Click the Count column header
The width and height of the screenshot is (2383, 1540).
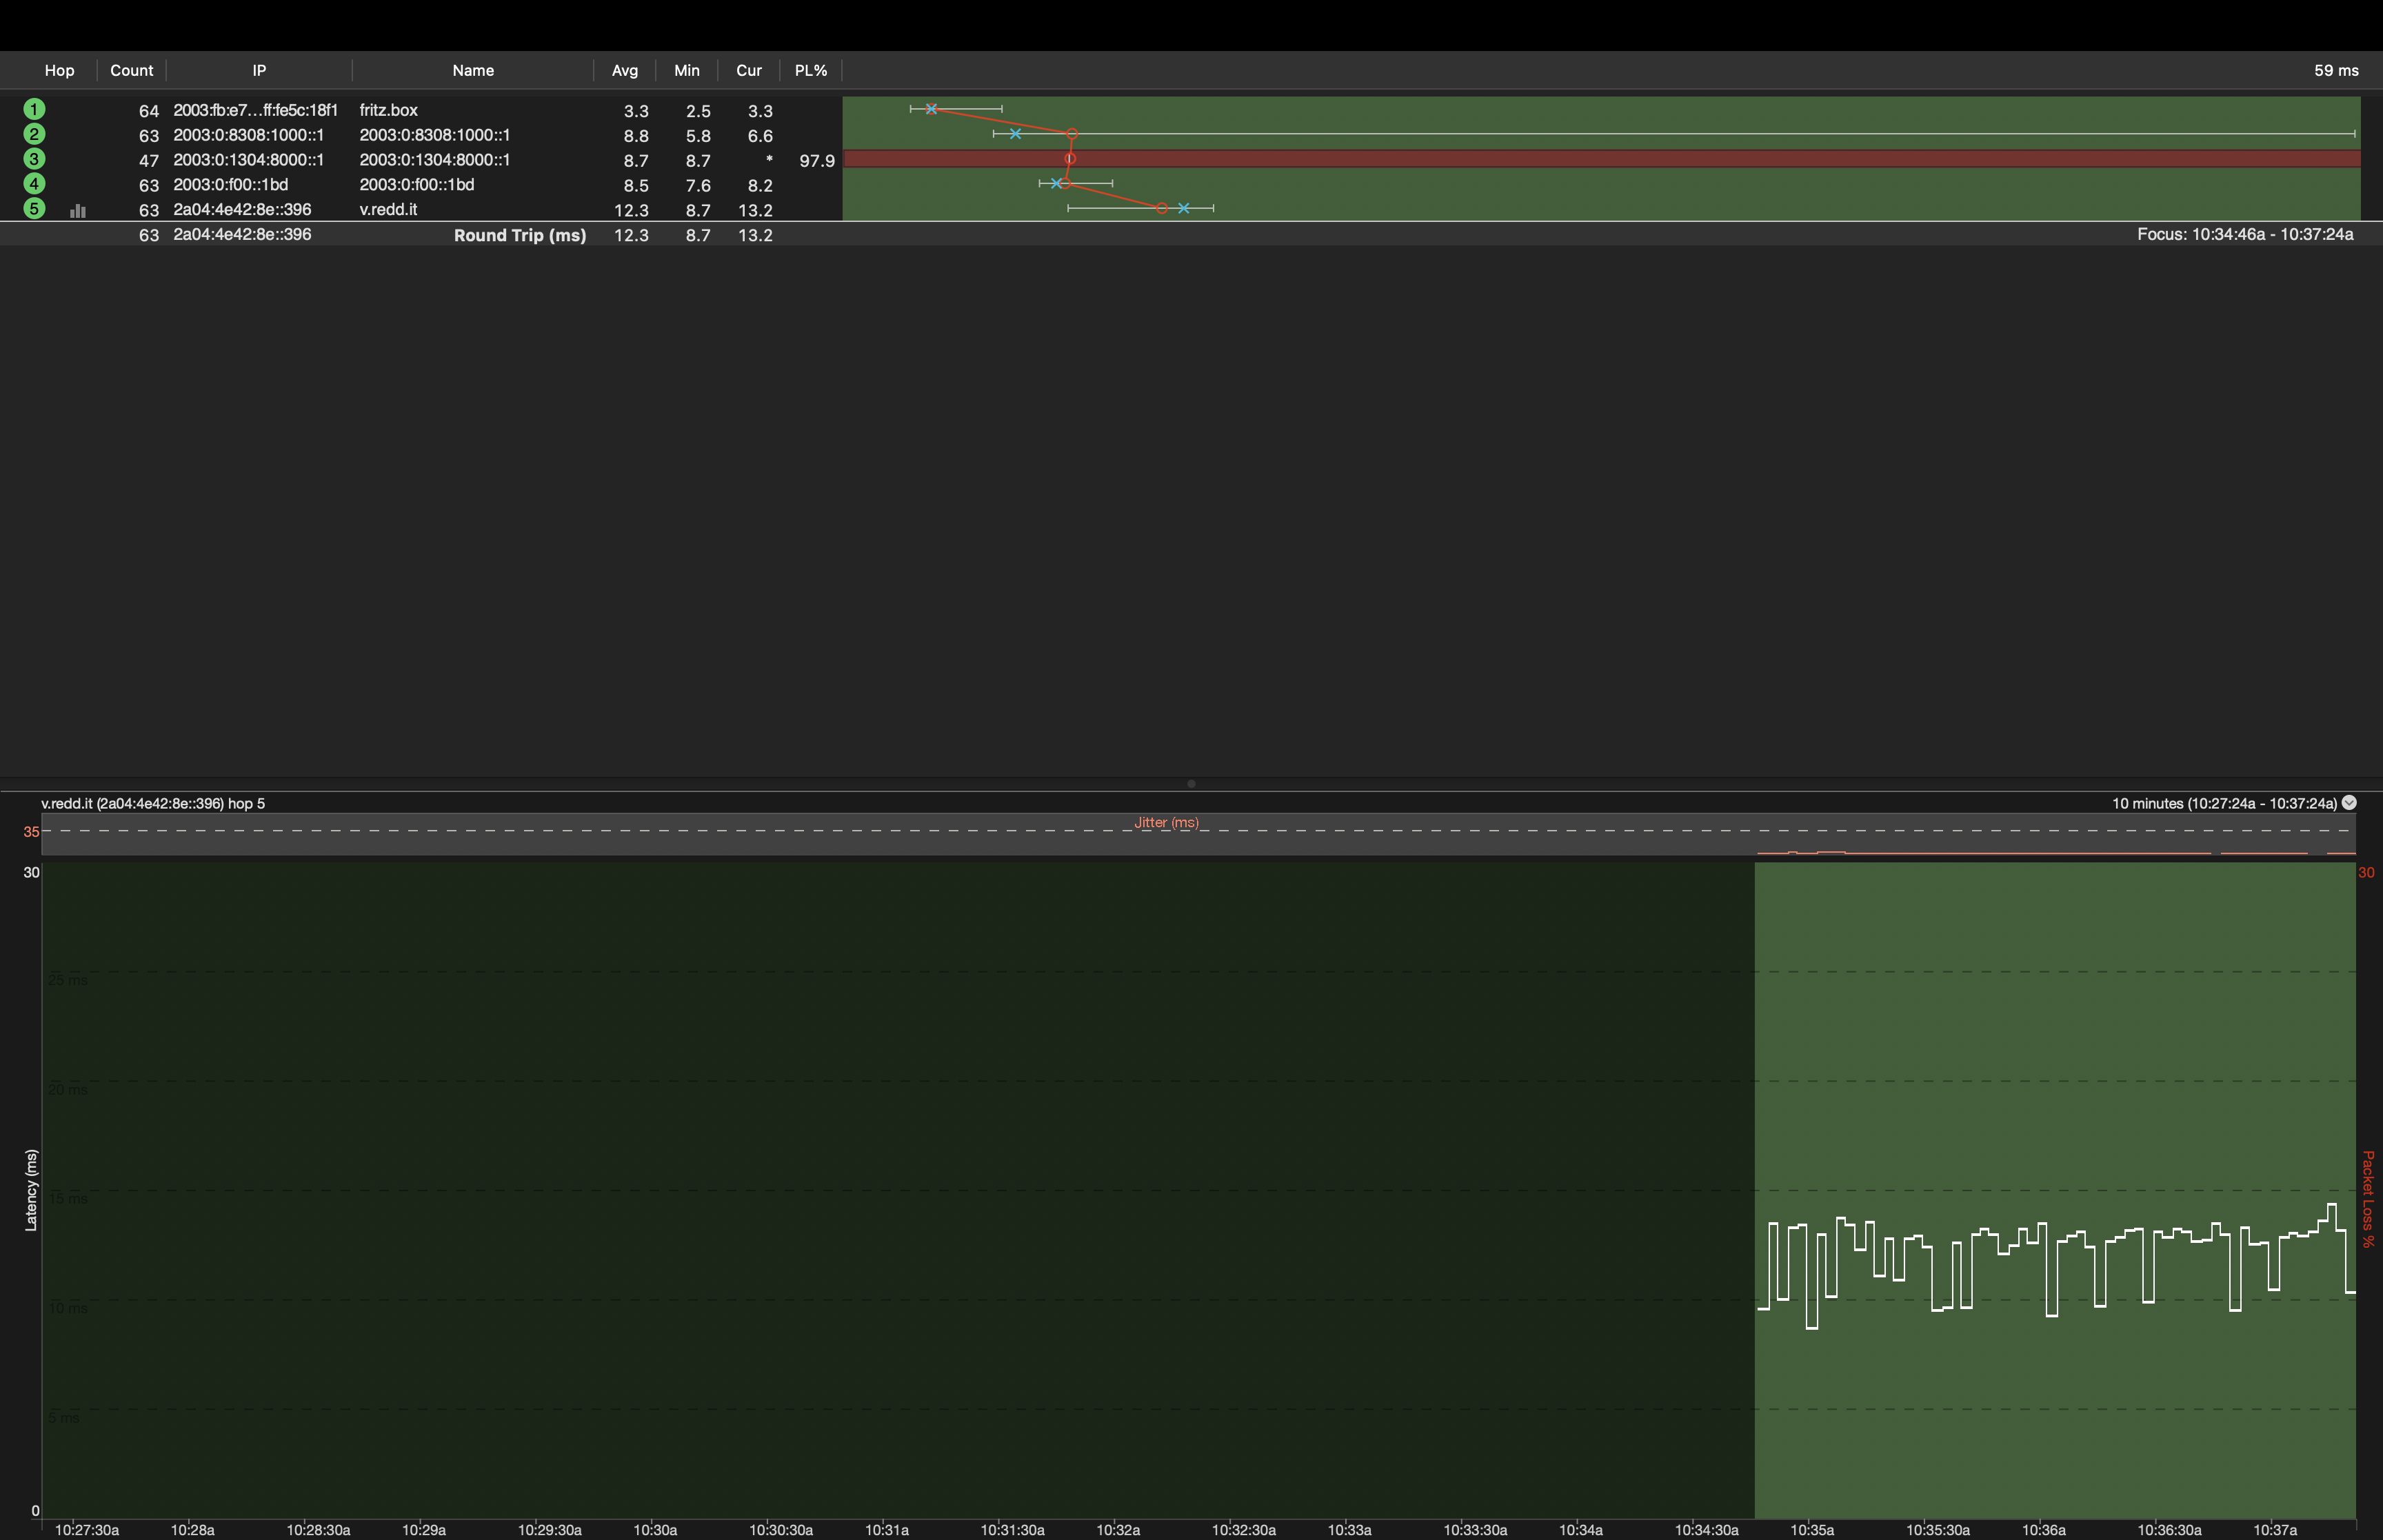[x=131, y=70]
